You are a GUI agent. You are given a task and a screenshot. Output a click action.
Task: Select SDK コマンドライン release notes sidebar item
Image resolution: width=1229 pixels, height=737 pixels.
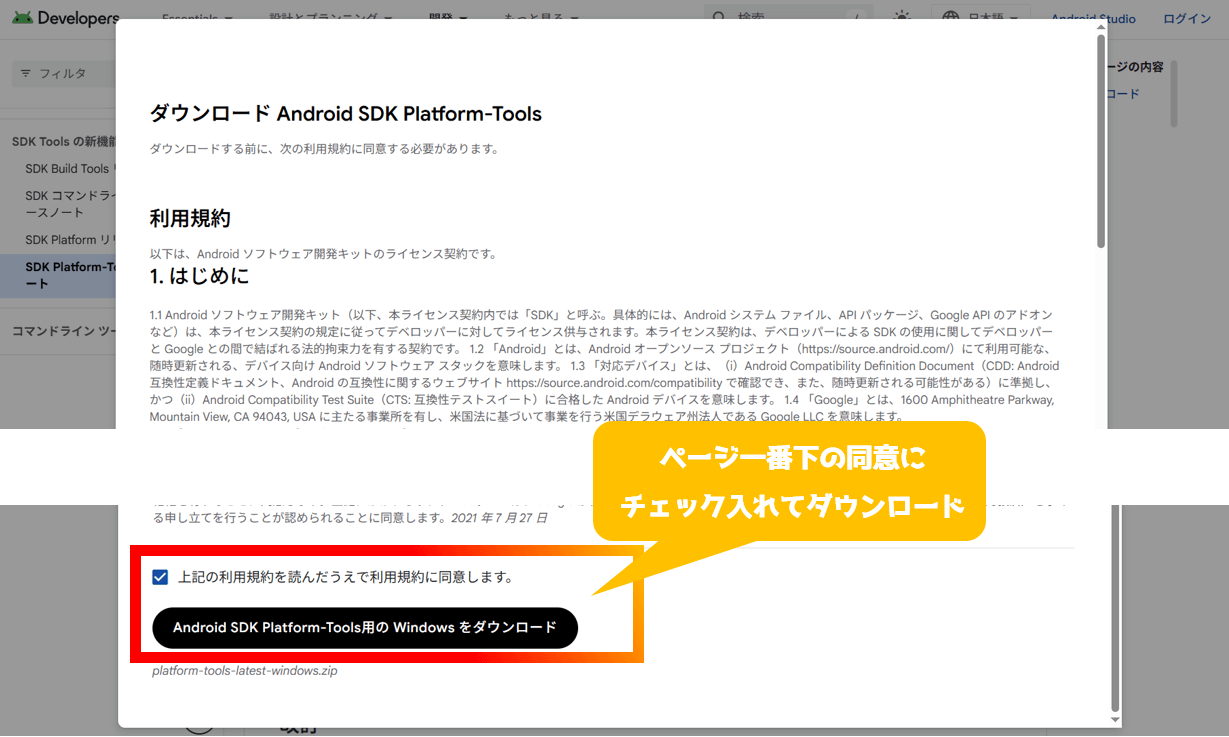point(70,204)
